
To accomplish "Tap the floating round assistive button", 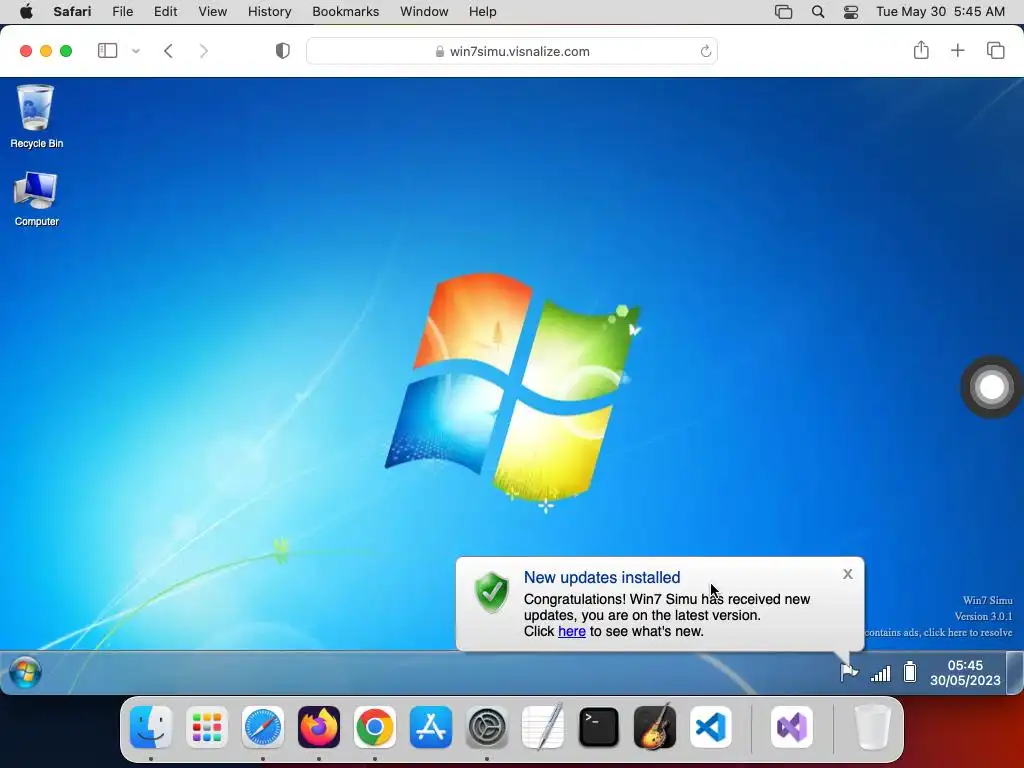I will 991,387.
